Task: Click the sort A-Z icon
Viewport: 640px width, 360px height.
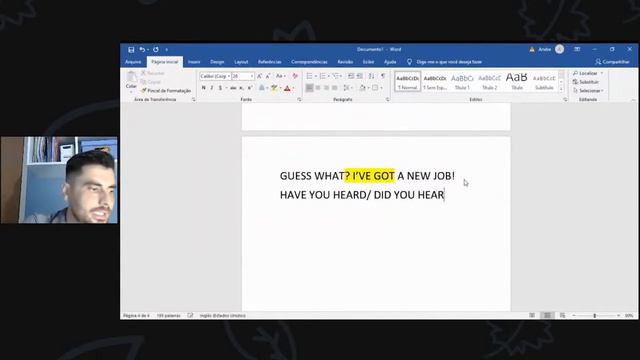Action: (371, 76)
